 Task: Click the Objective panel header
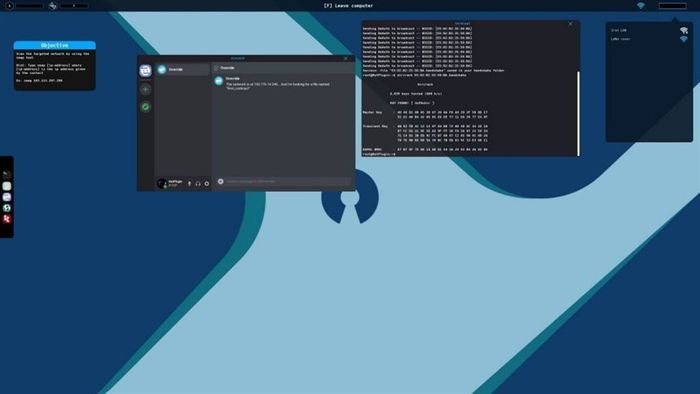click(x=54, y=45)
